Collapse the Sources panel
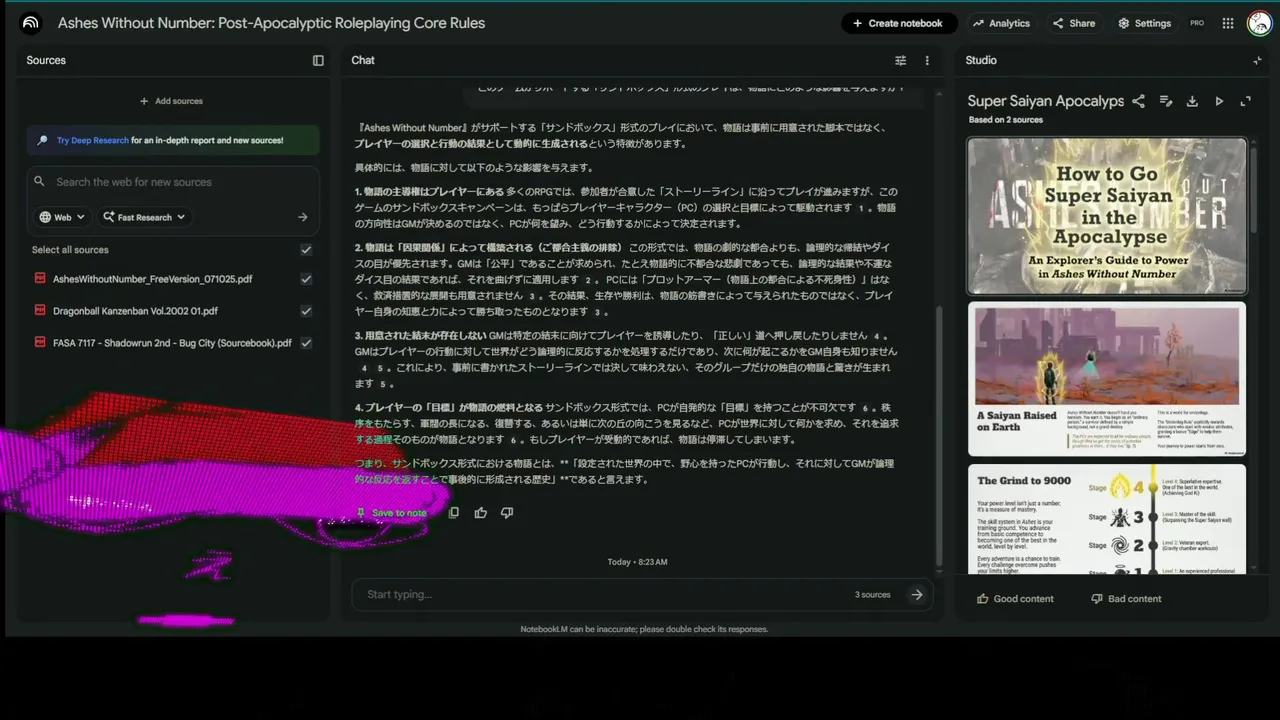Viewport: 1280px width, 720px height. click(x=318, y=60)
